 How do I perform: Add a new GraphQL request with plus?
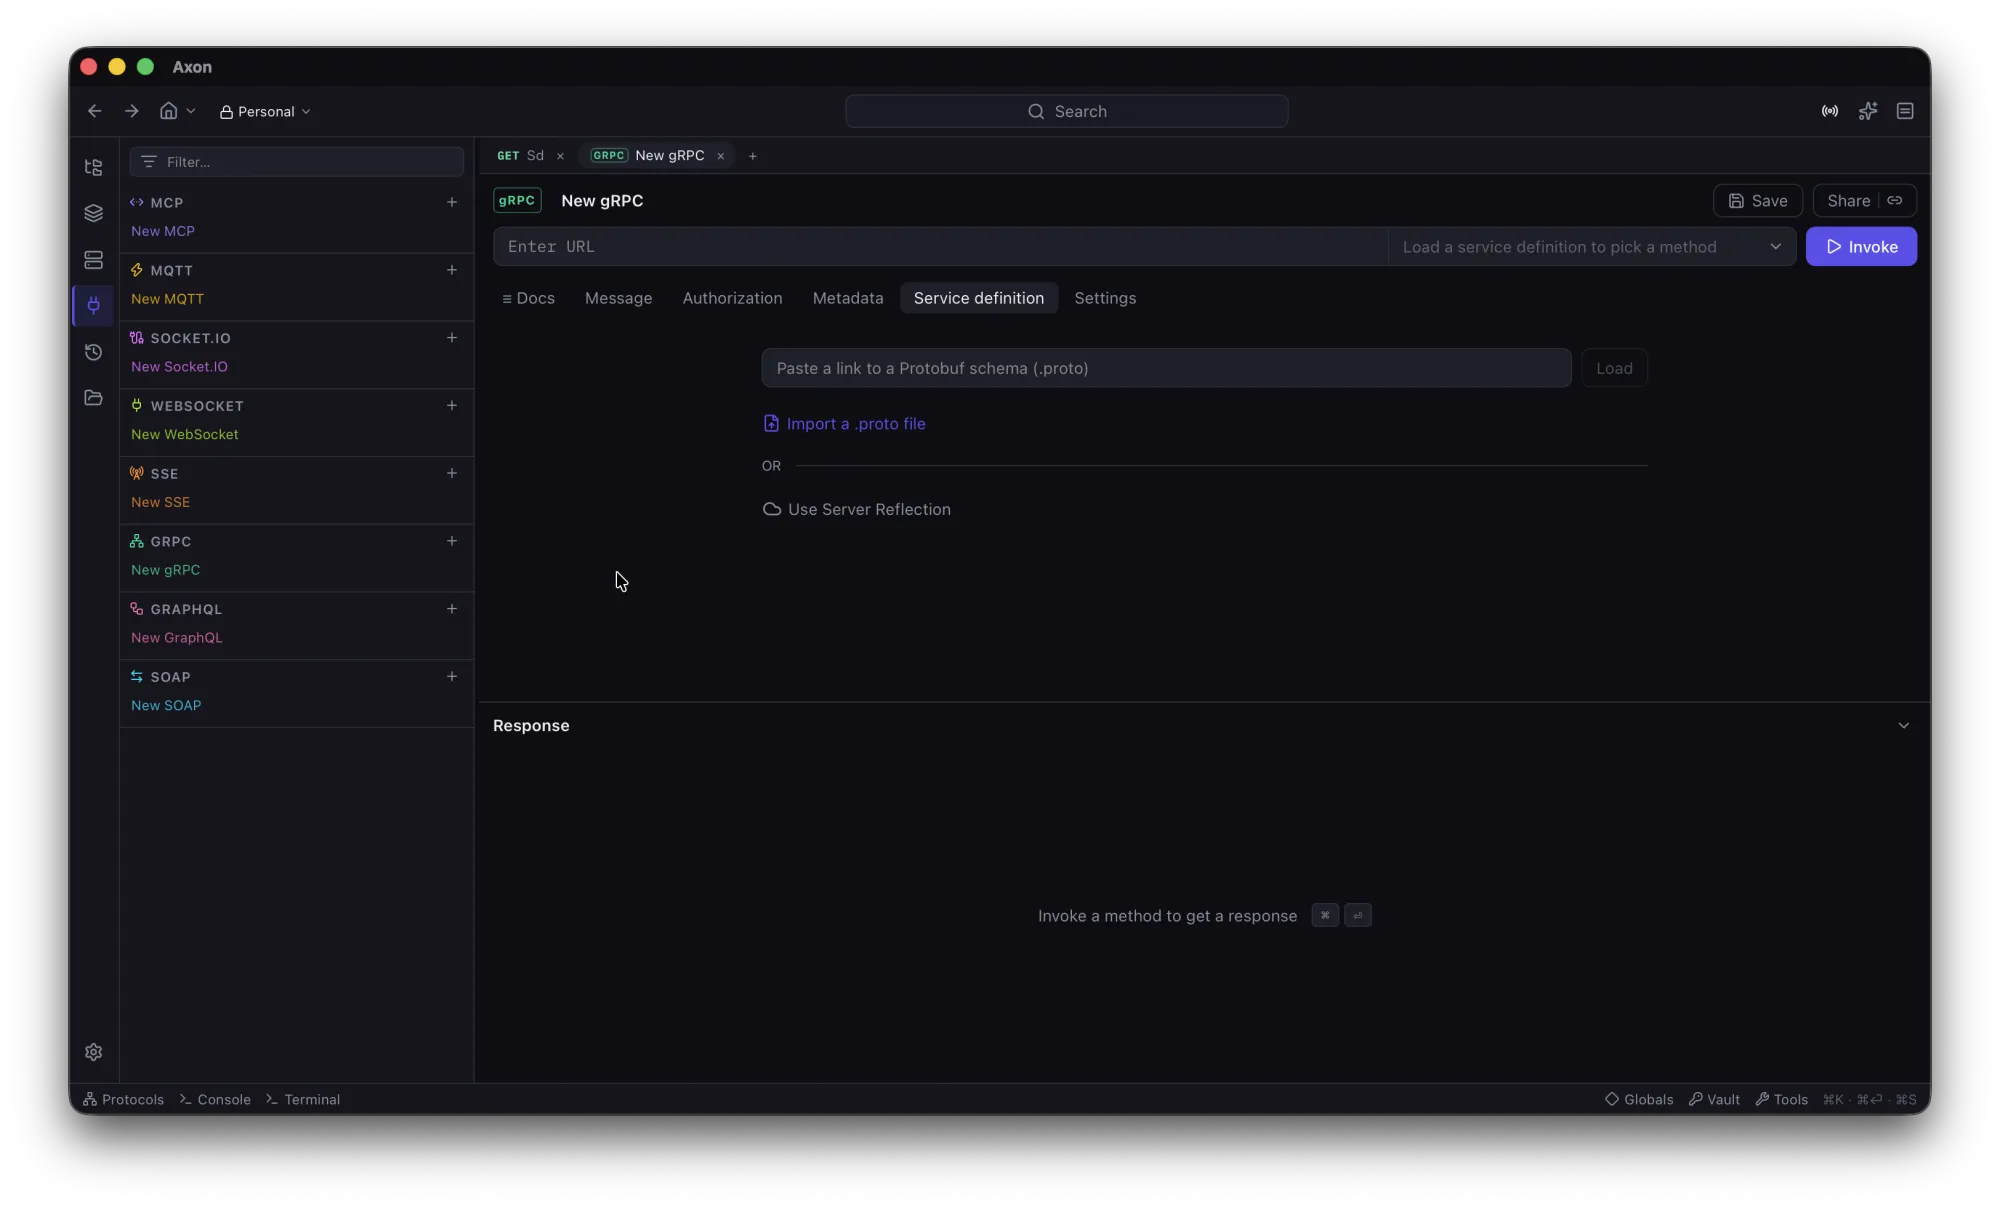(x=452, y=609)
